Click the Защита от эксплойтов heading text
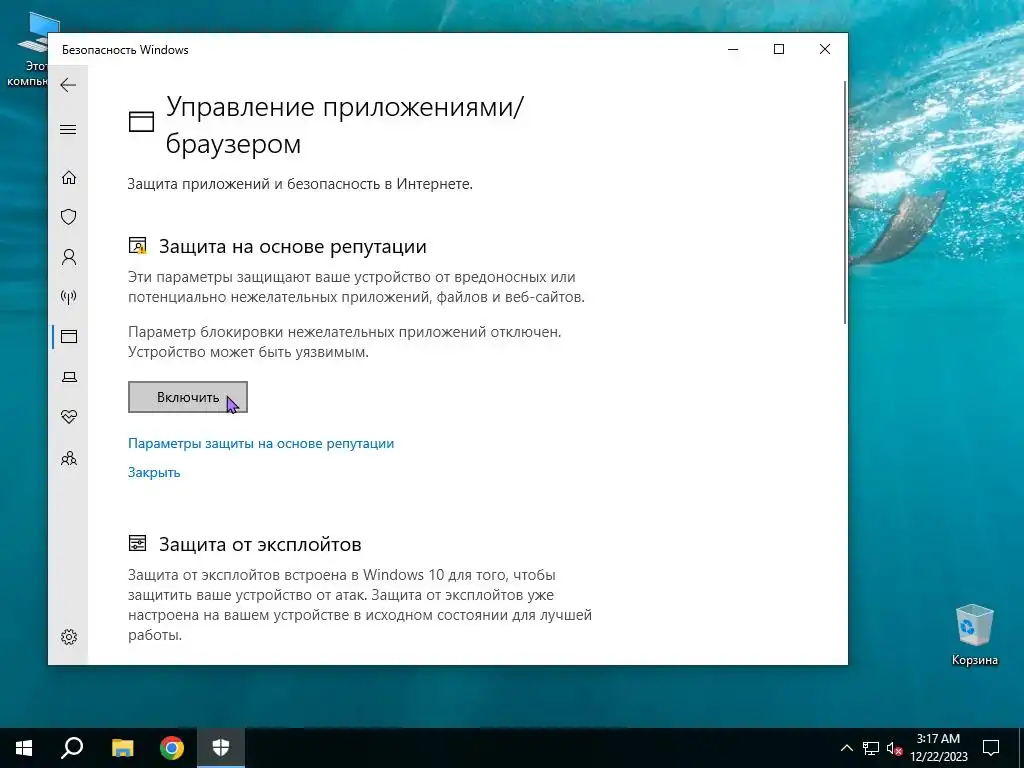Image resolution: width=1024 pixels, height=768 pixels. point(260,544)
